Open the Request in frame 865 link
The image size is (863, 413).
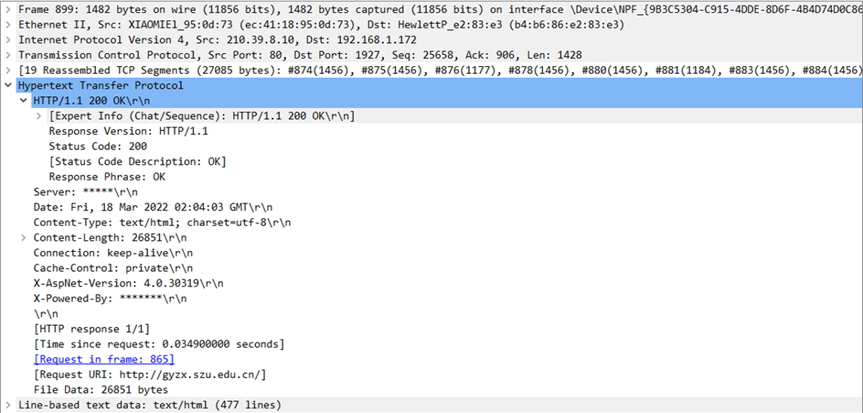pyautogui.click(x=104, y=360)
